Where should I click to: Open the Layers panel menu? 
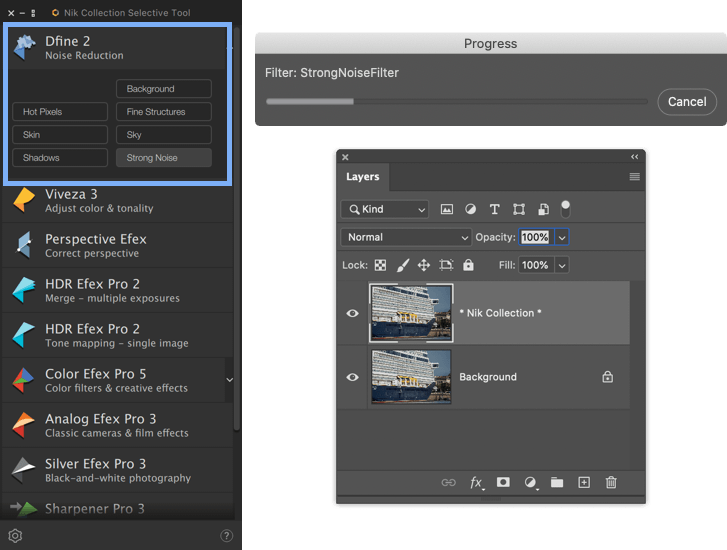[634, 176]
